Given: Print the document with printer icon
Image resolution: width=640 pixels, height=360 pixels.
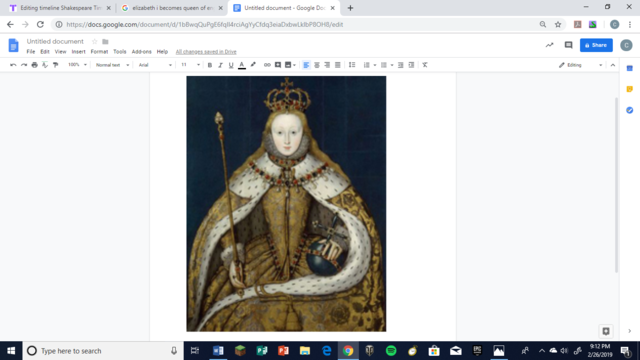Looking at the screenshot, I should pos(34,65).
